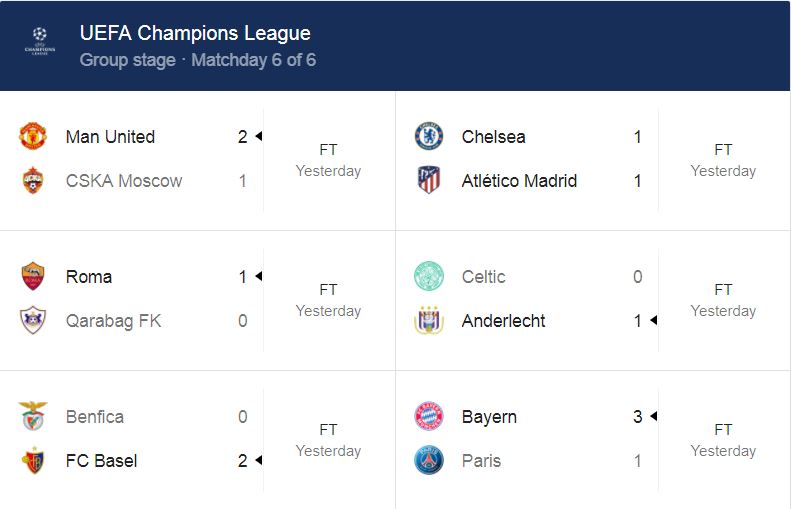Image resolution: width=791 pixels, height=509 pixels.
Task: Click the FC Basel crest
Action: tap(33, 461)
